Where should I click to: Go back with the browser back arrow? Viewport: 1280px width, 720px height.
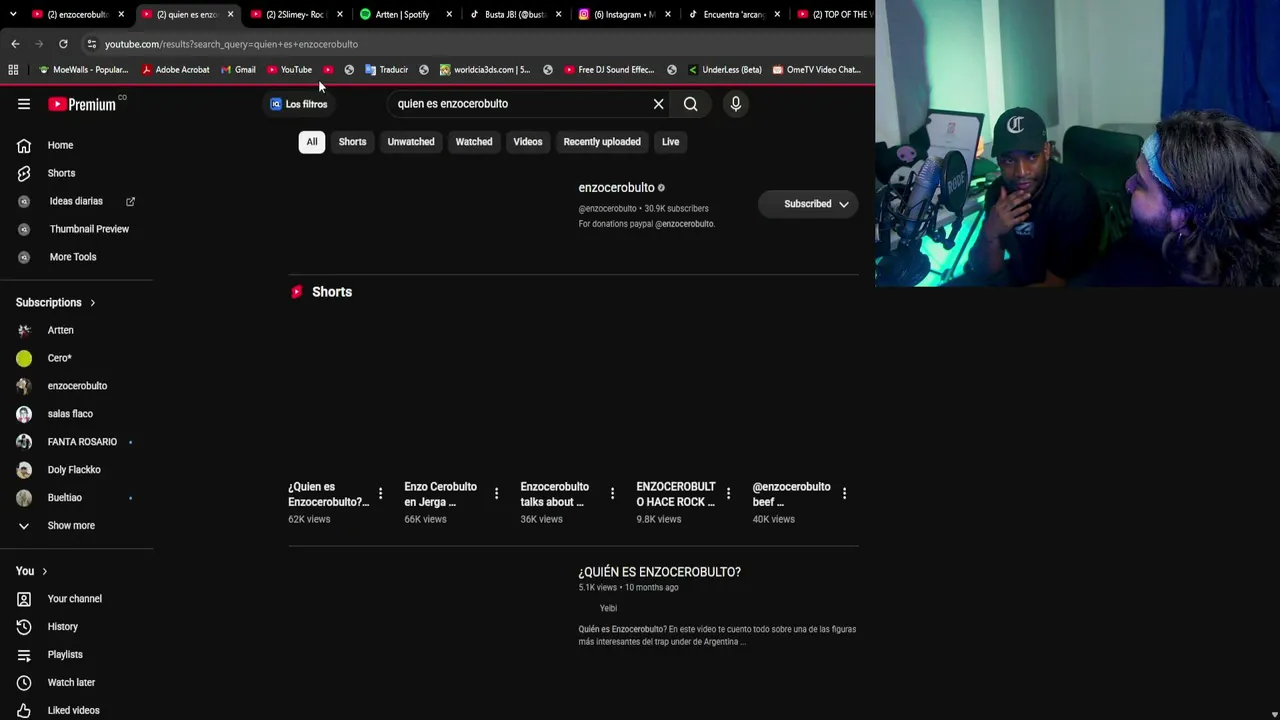click(15, 44)
